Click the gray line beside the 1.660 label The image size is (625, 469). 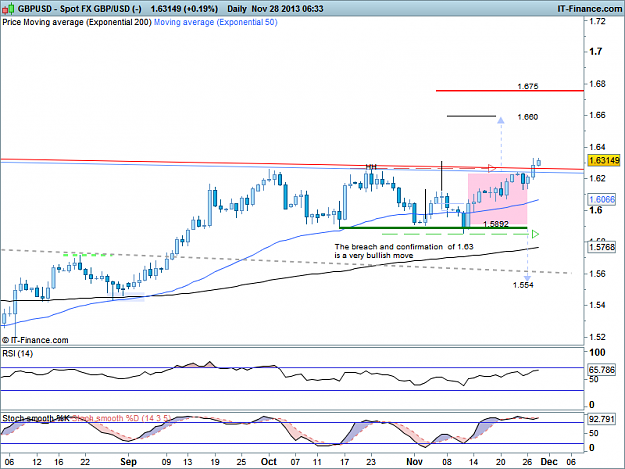tap(471, 116)
